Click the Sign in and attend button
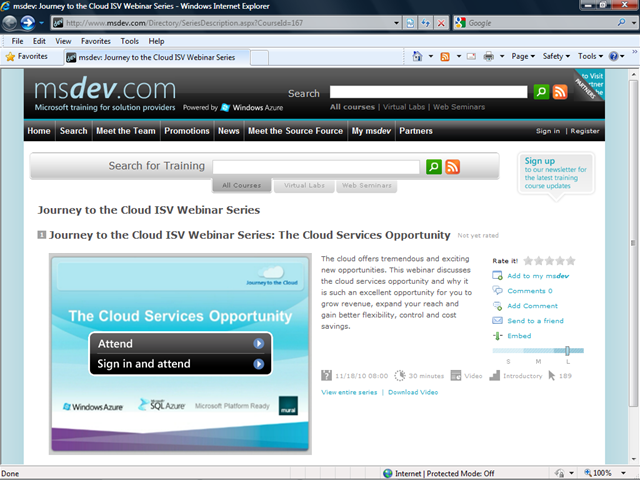 pos(180,364)
